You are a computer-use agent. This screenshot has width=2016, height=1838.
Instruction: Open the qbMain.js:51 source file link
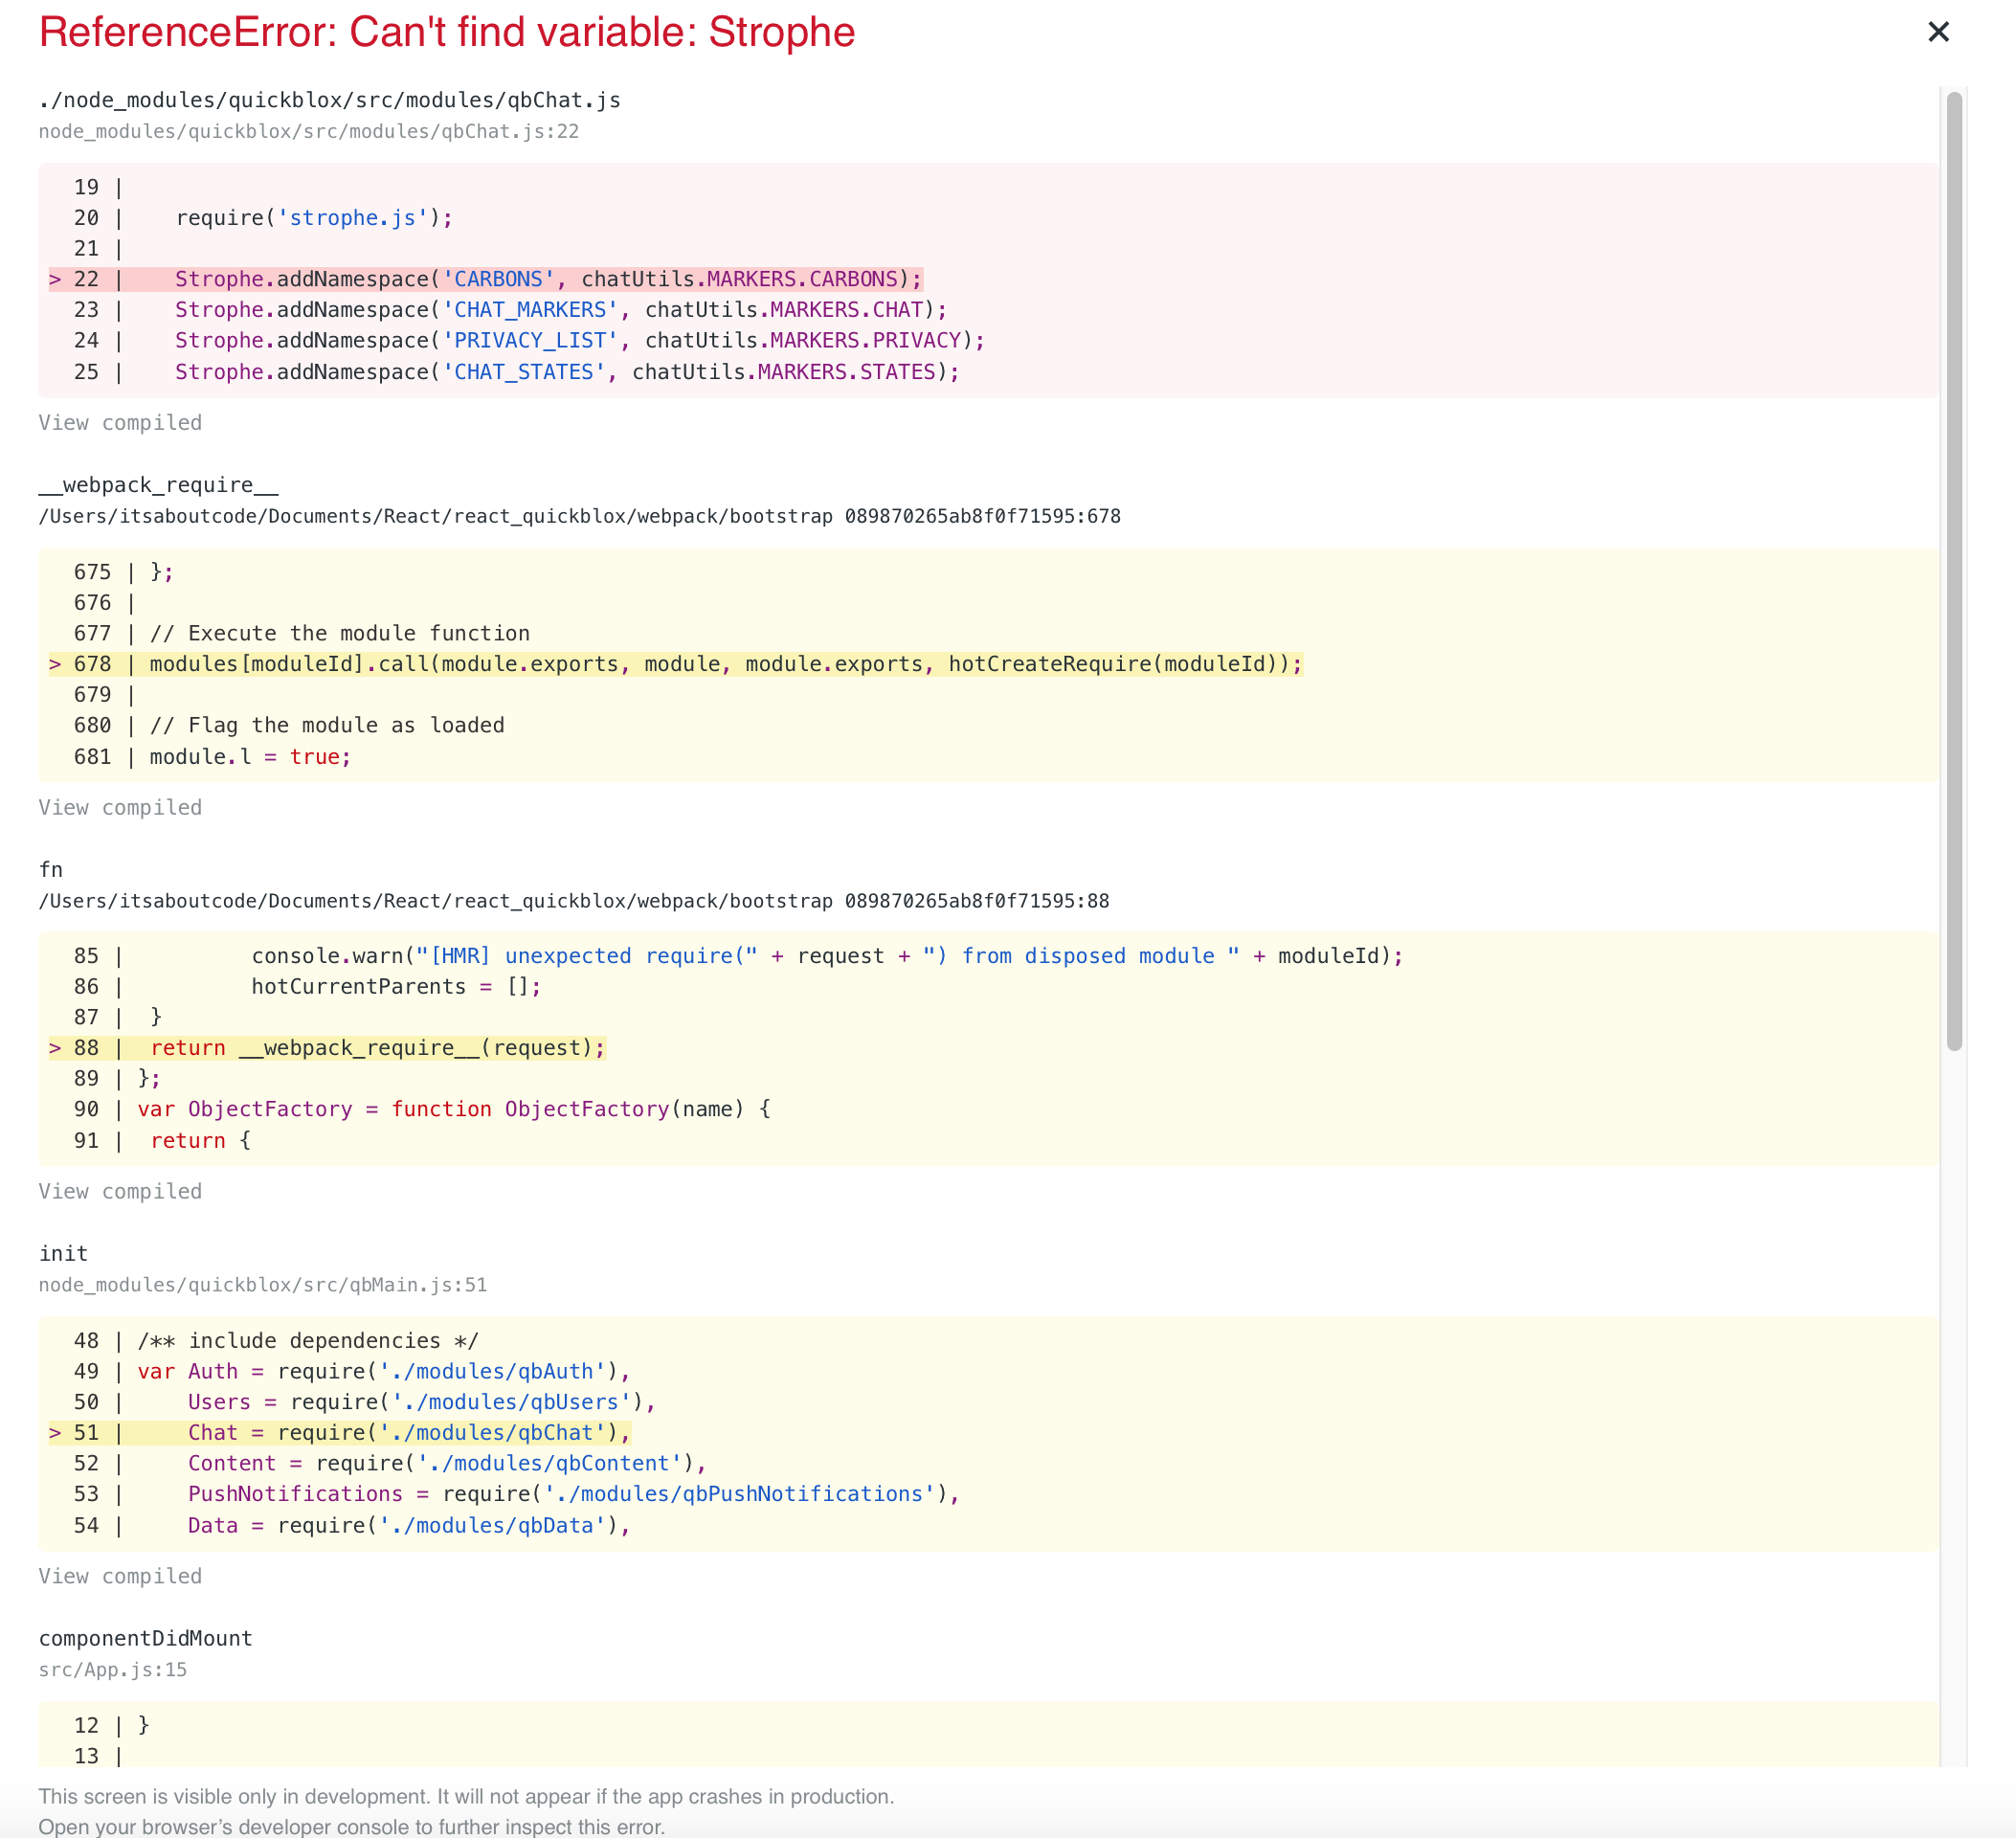pyautogui.click(x=262, y=1285)
